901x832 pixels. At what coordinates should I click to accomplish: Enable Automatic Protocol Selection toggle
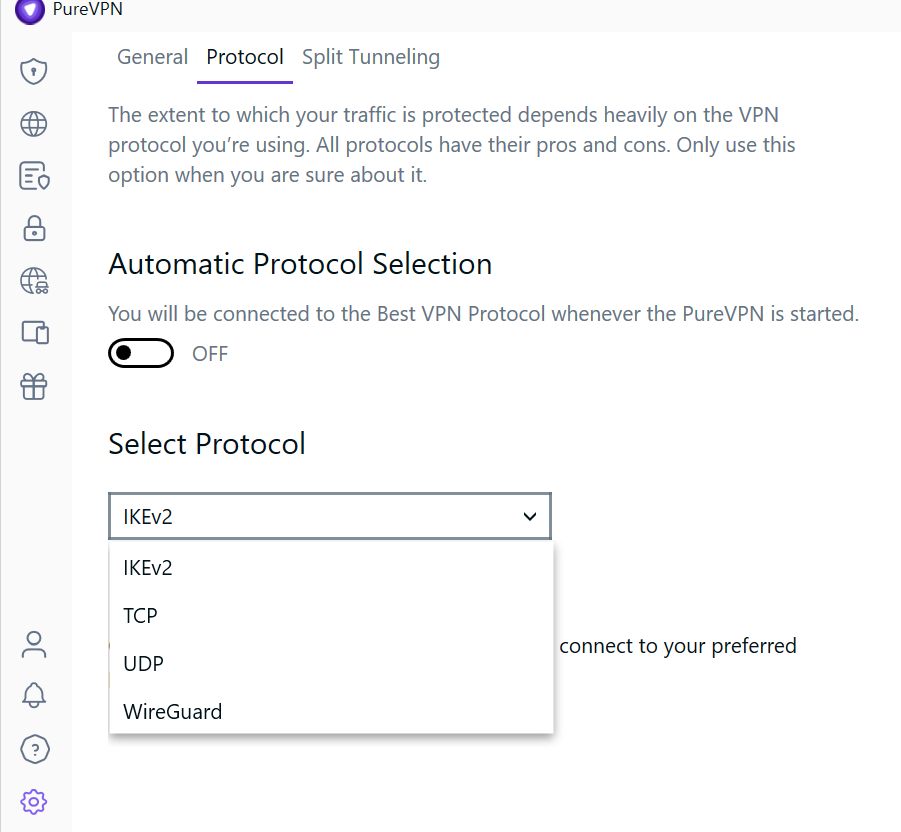(141, 353)
